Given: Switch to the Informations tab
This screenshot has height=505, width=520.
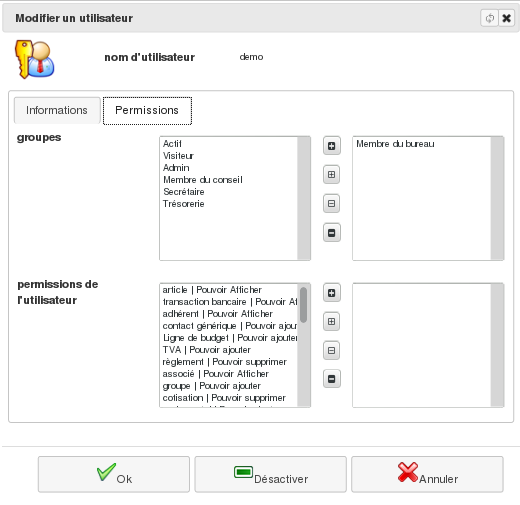Looking at the screenshot, I should click(x=57, y=110).
